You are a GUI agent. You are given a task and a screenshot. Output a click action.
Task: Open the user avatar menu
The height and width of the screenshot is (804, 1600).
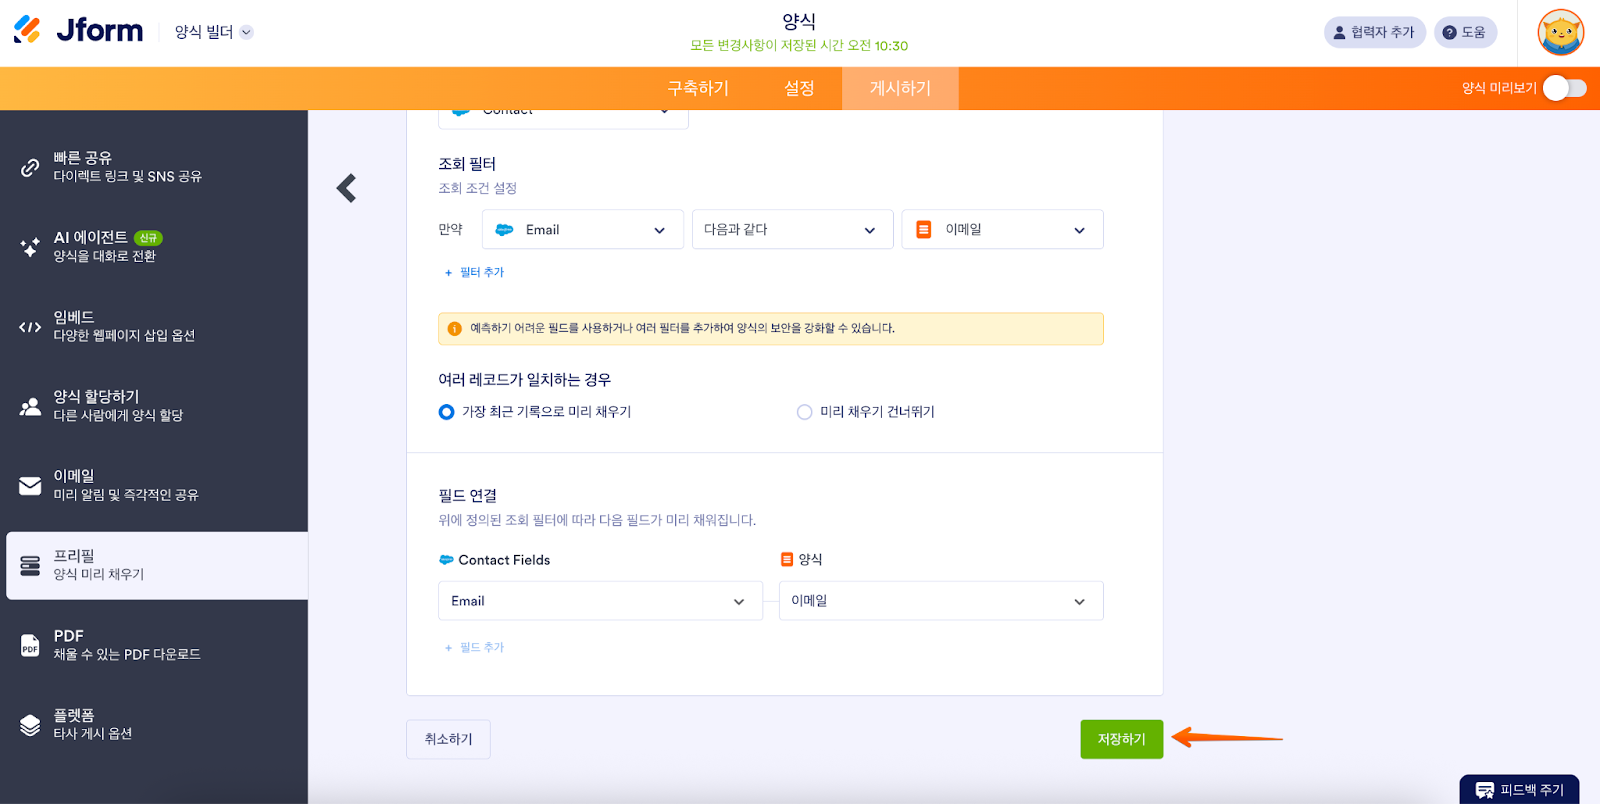[x=1560, y=33]
